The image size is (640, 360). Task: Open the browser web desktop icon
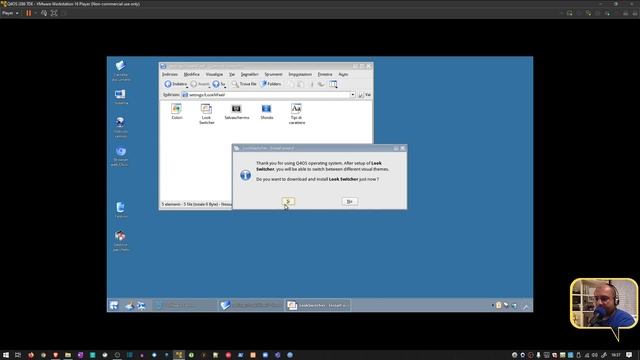point(120,156)
